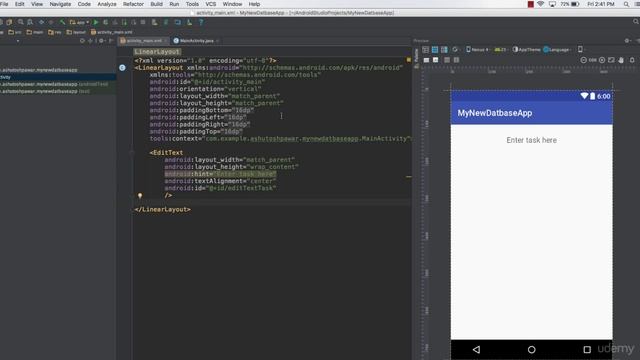Click the Recents square in phone preview
This screenshot has width=640, height=360.
point(587,349)
